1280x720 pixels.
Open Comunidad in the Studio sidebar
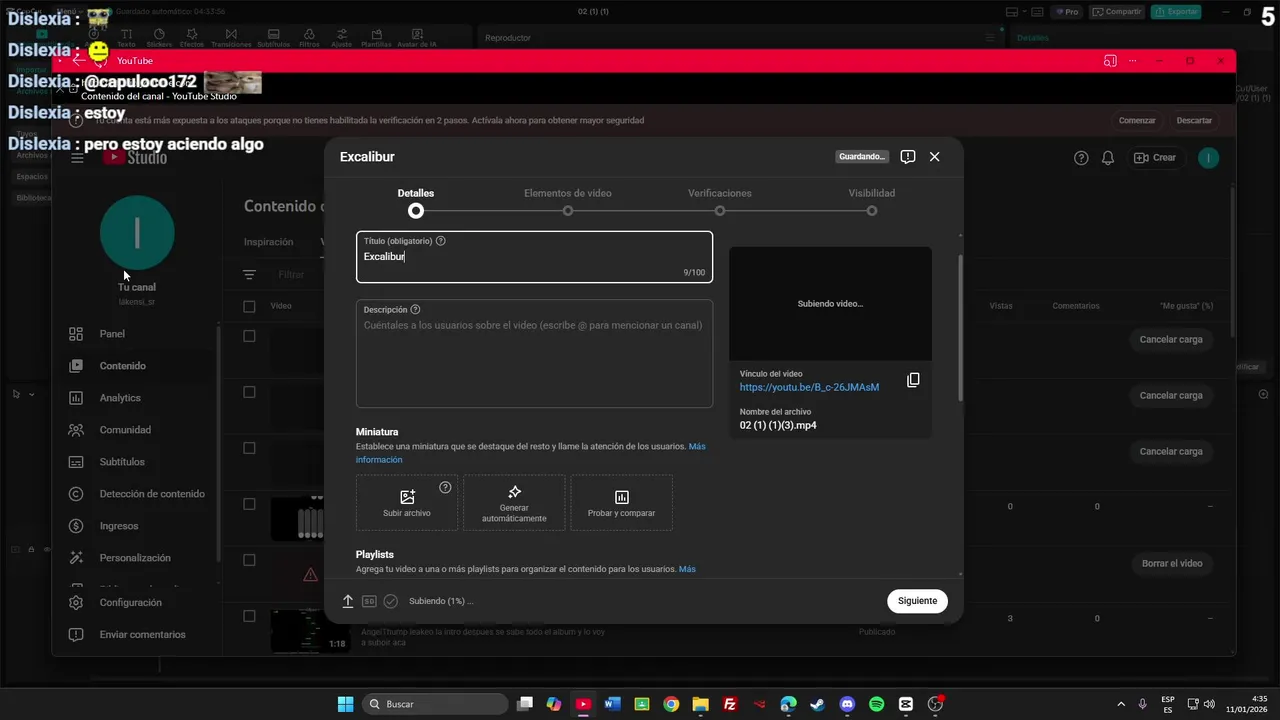[136, 430]
